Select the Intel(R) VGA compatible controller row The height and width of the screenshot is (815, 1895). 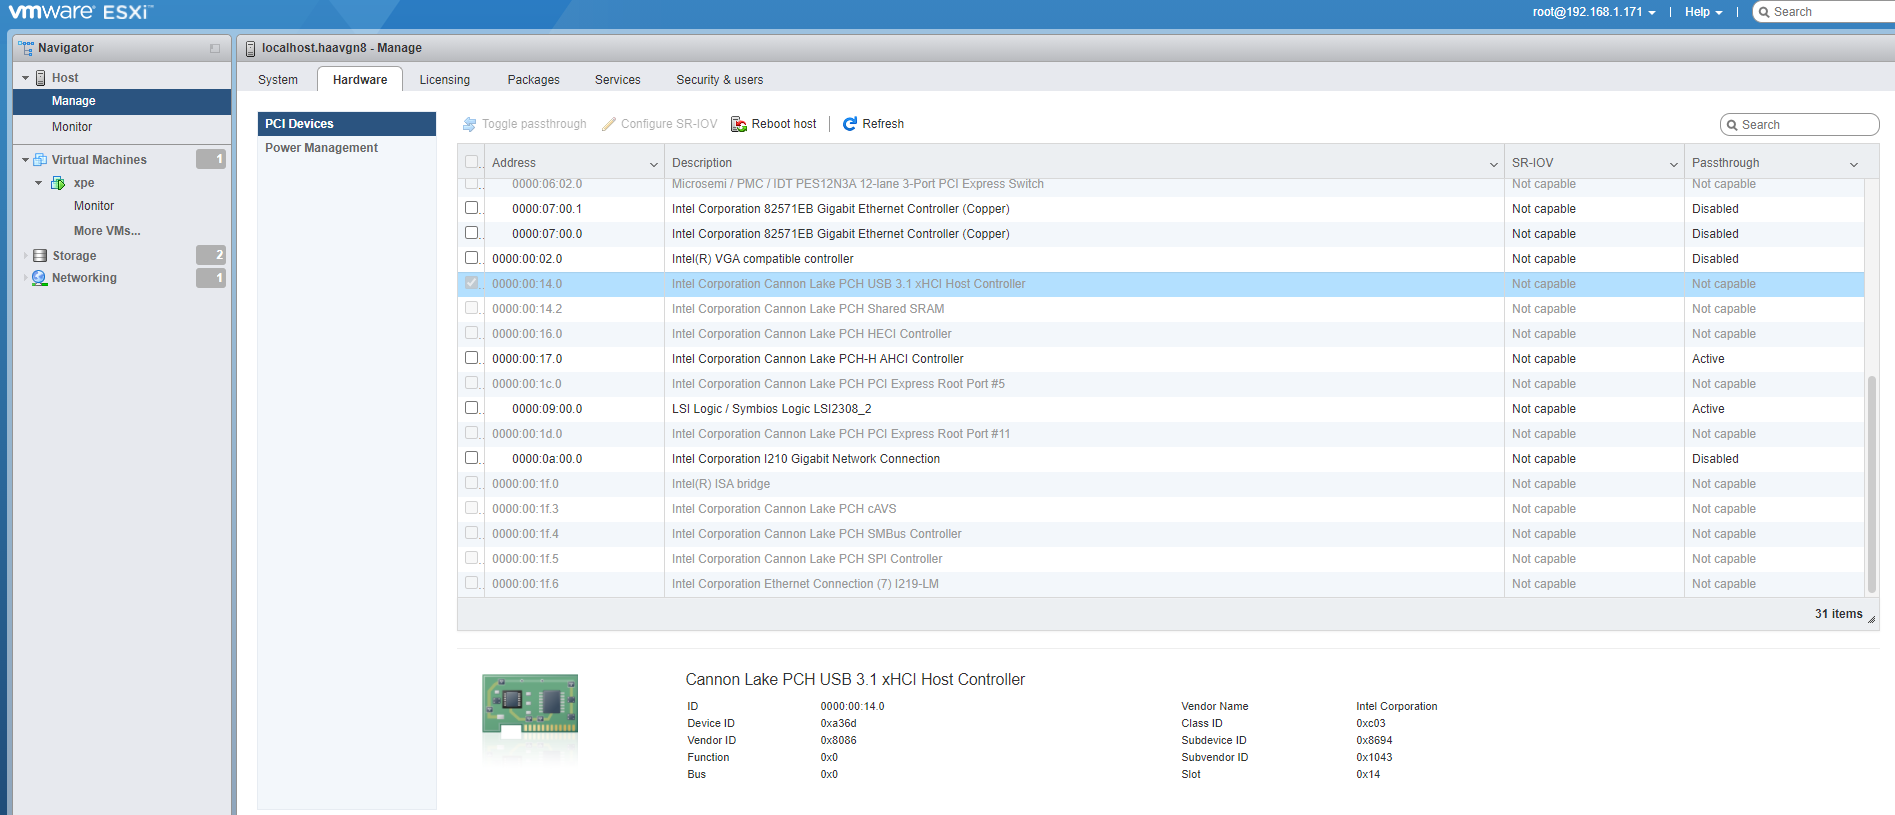click(x=1160, y=258)
